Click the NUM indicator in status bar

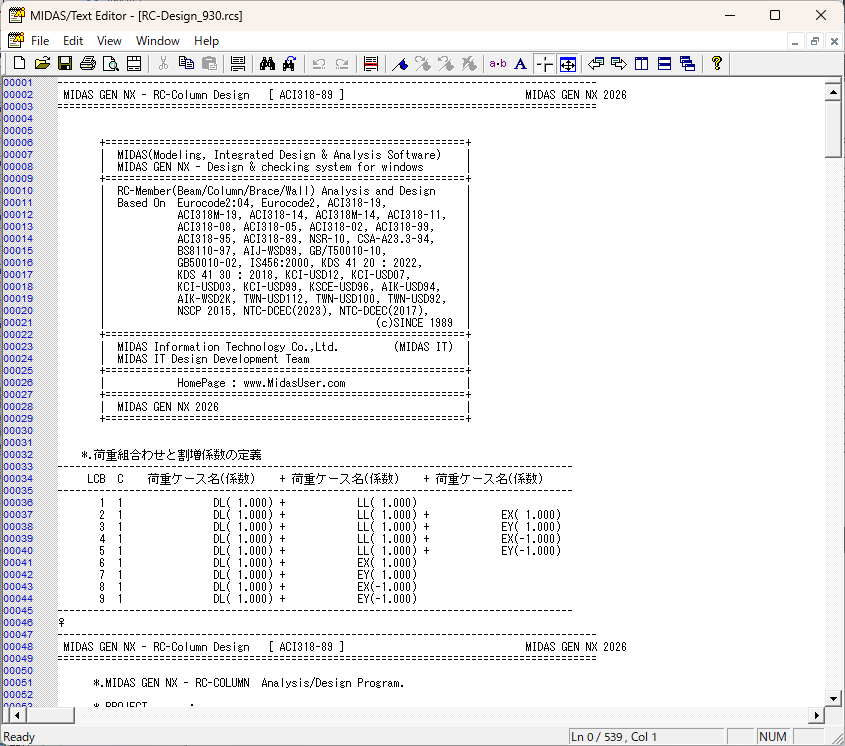coord(773,737)
